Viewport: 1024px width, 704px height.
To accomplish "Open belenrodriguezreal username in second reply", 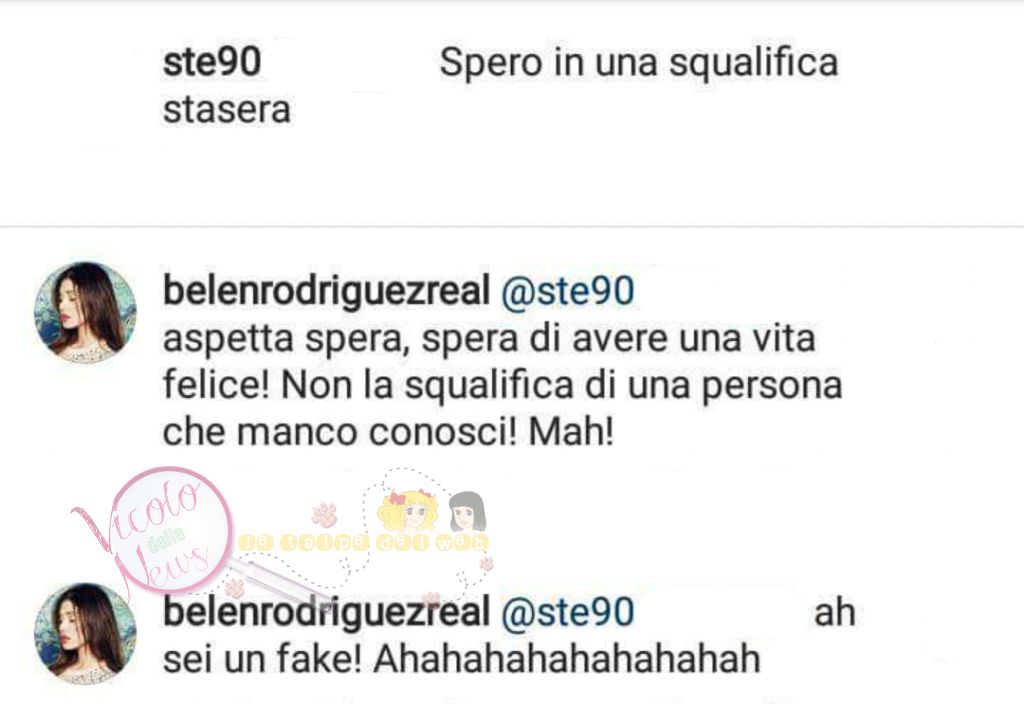I will [326, 612].
